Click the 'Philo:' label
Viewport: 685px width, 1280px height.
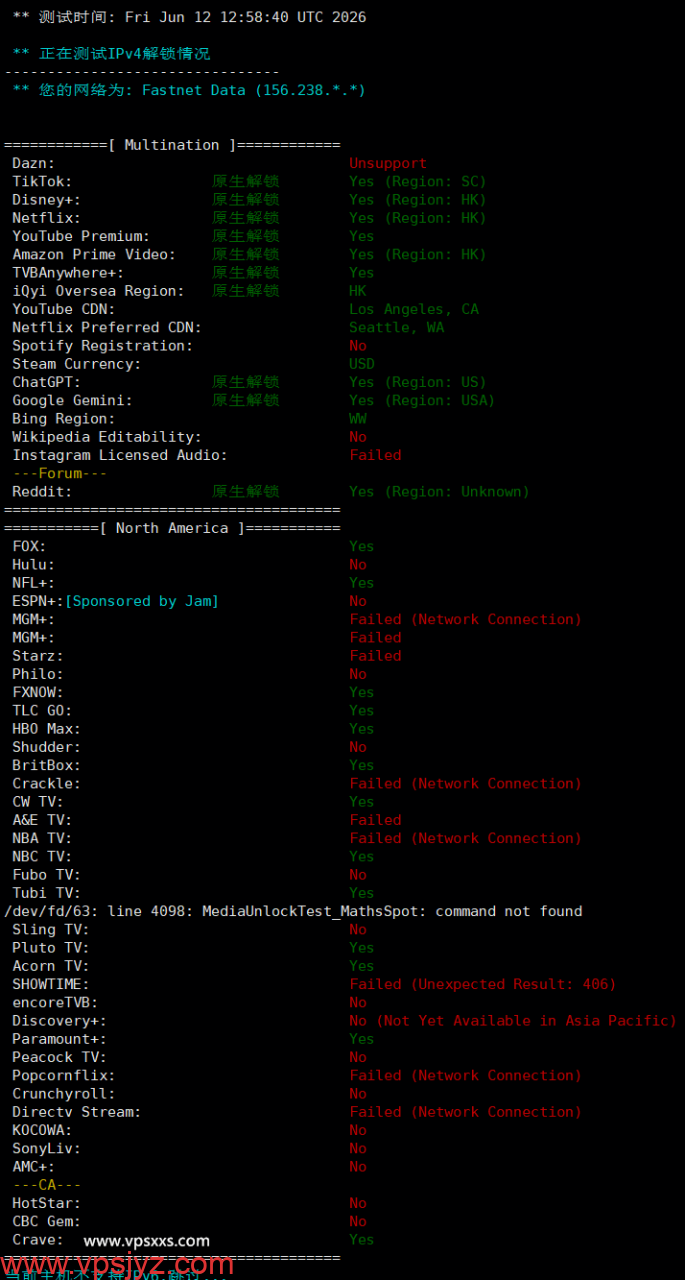tap(38, 674)
